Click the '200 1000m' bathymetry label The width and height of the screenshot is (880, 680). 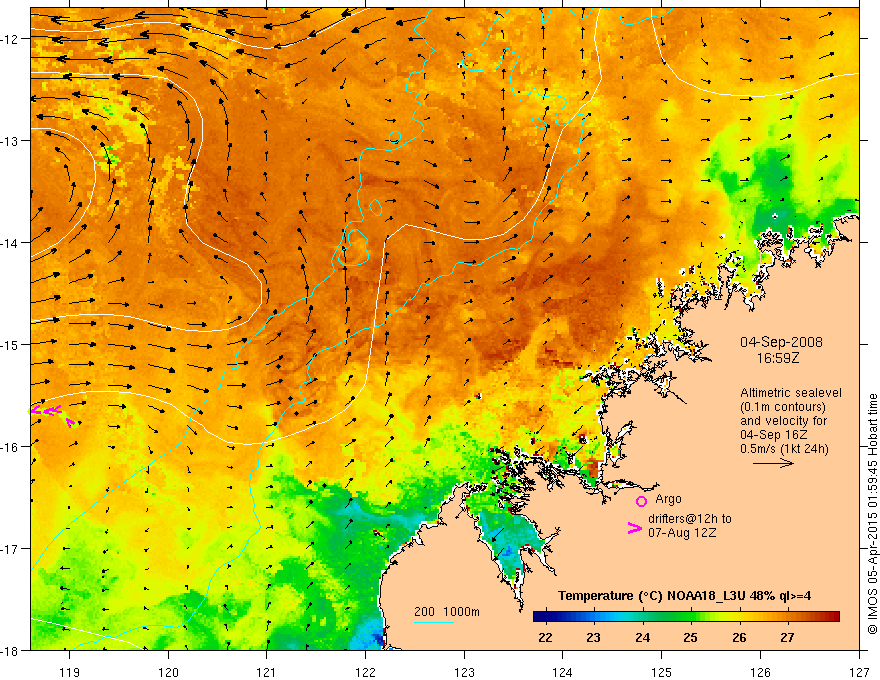point(447,612)
